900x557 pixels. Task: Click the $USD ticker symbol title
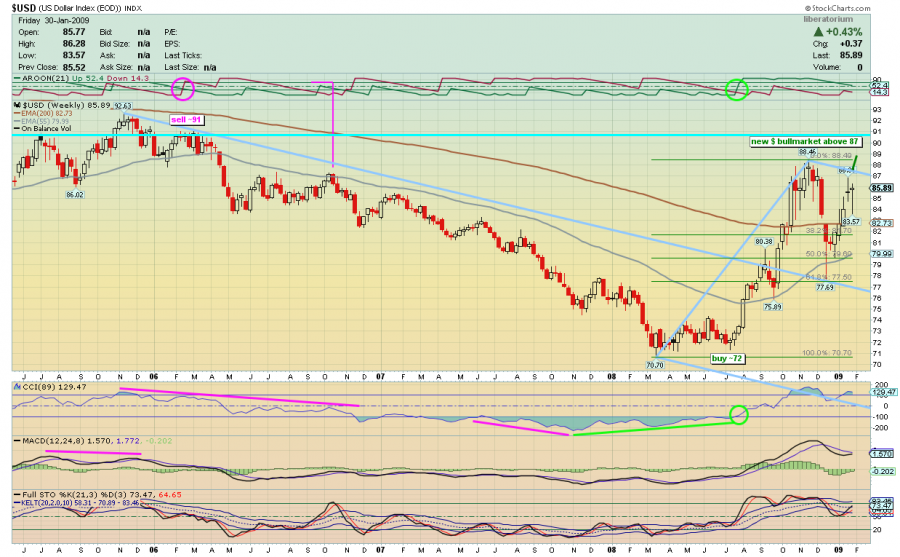click(24, 8)
